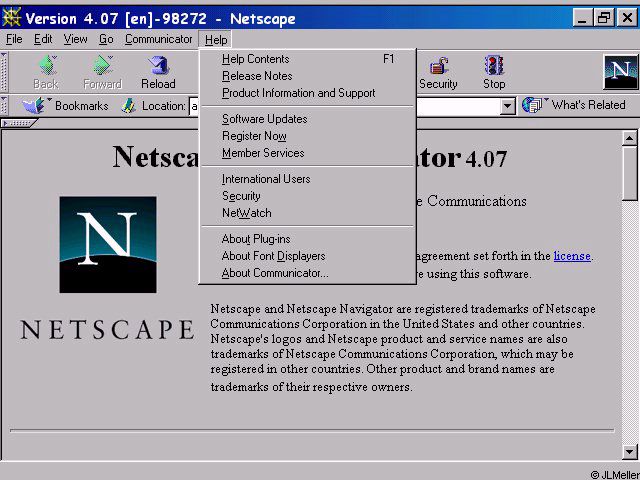Collapse the navigation toolbar using its left grip
The height and width of the screenshot is (480, 640).
4,72
